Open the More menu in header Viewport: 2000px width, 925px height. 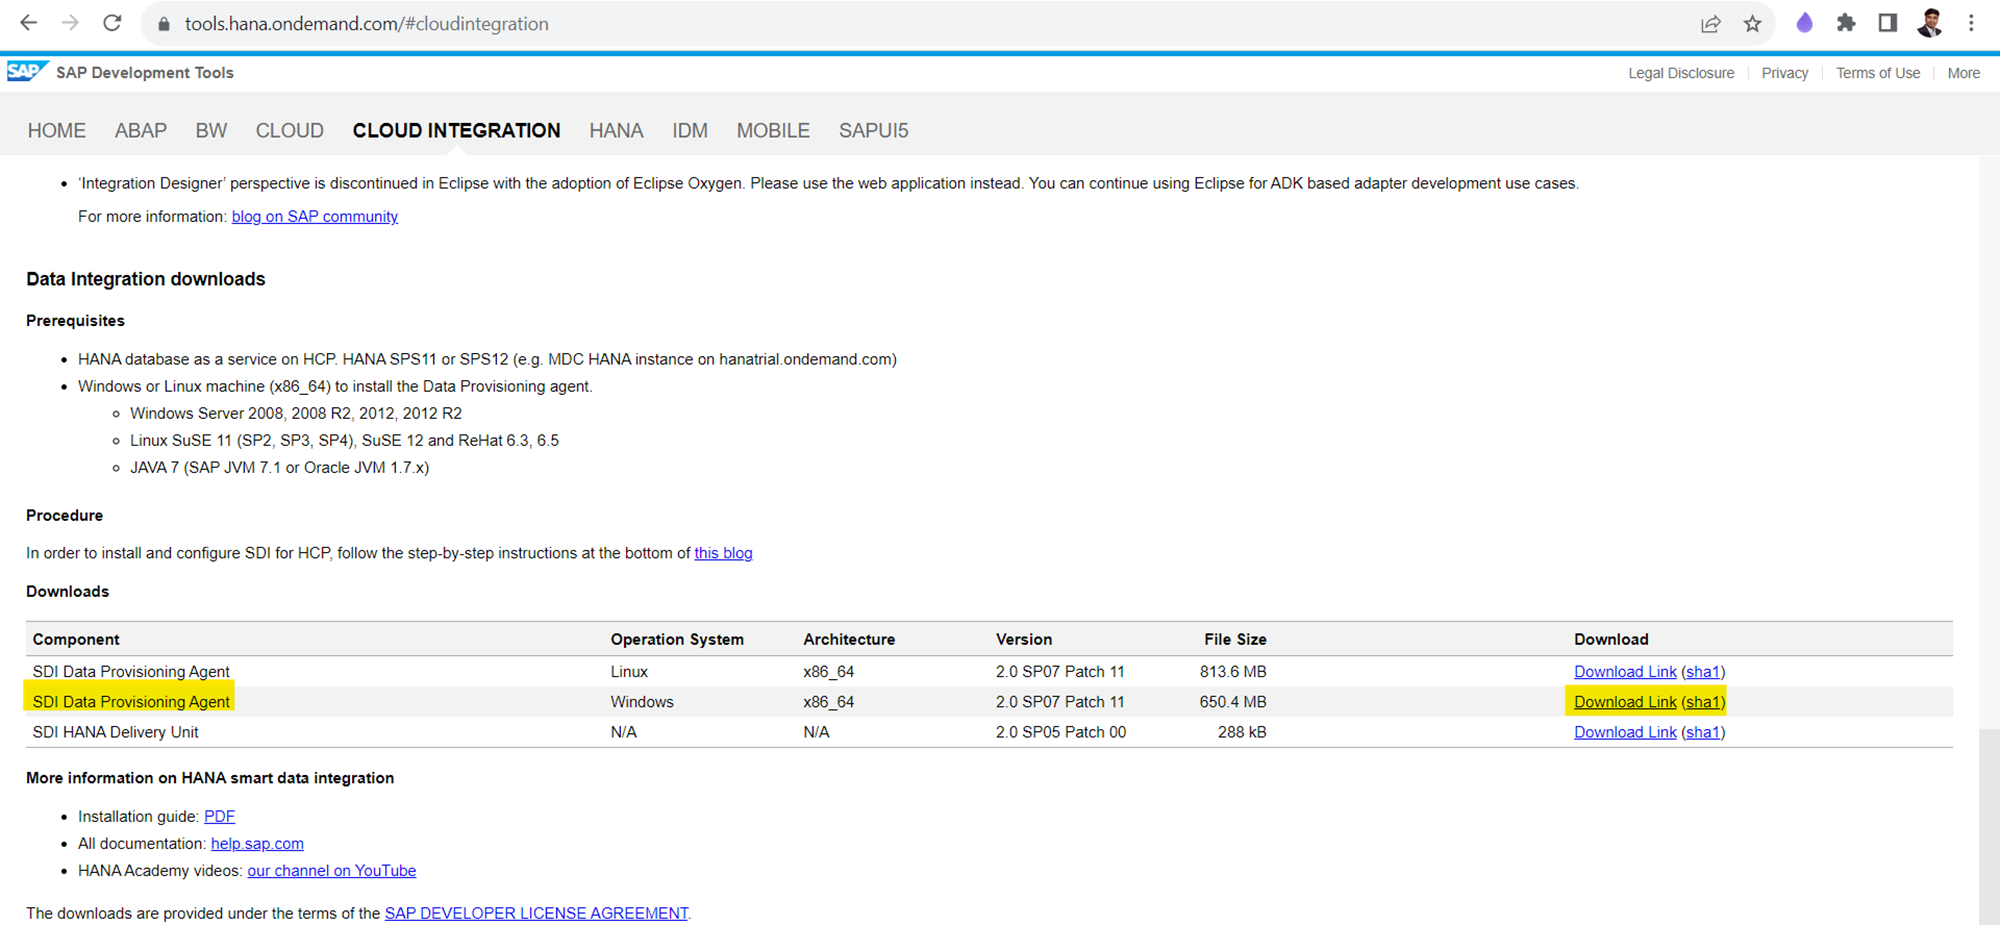click(x=1963, y=73)
